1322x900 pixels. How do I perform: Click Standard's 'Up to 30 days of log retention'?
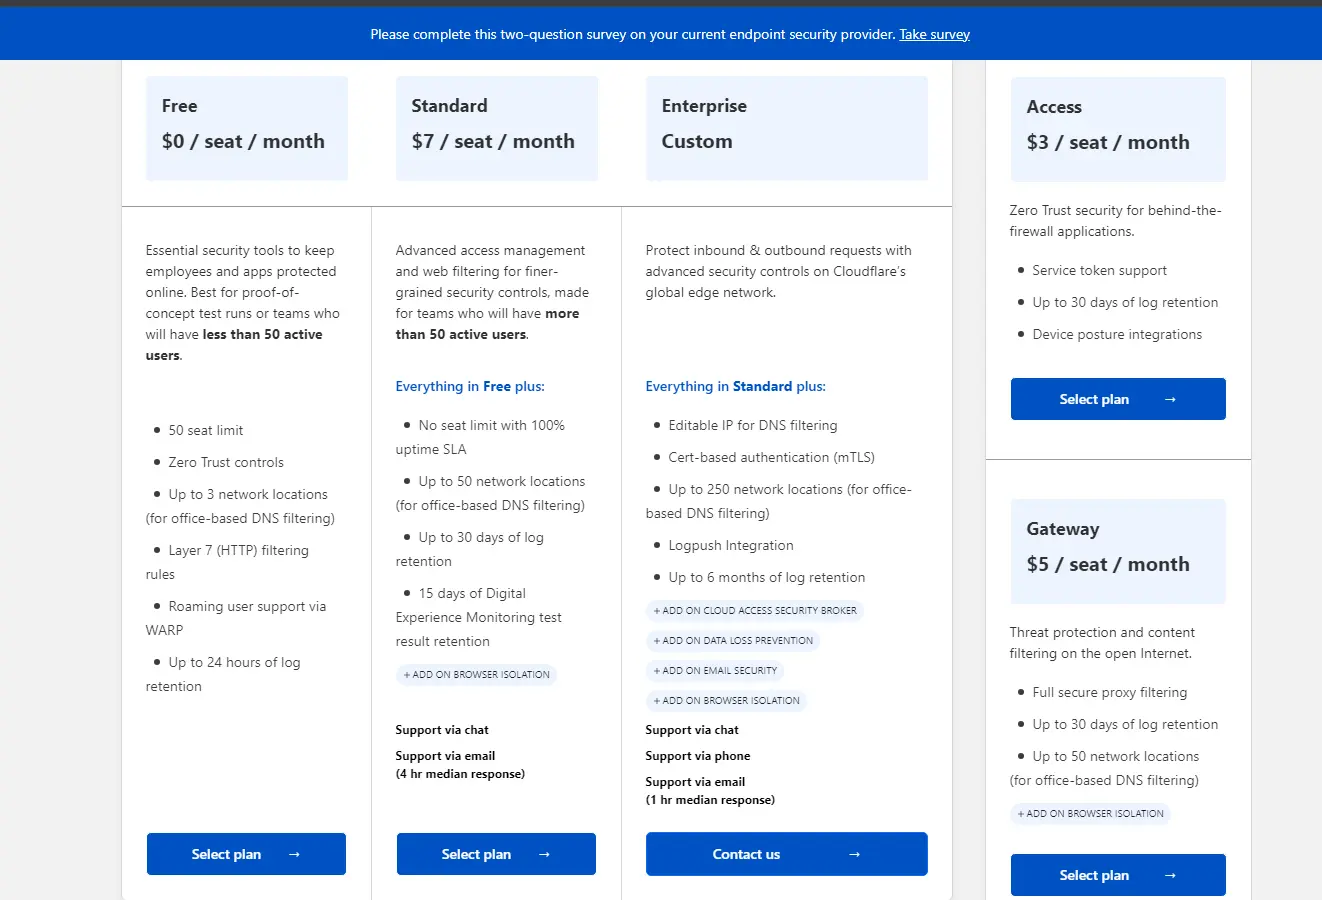[x=470, y=549]
